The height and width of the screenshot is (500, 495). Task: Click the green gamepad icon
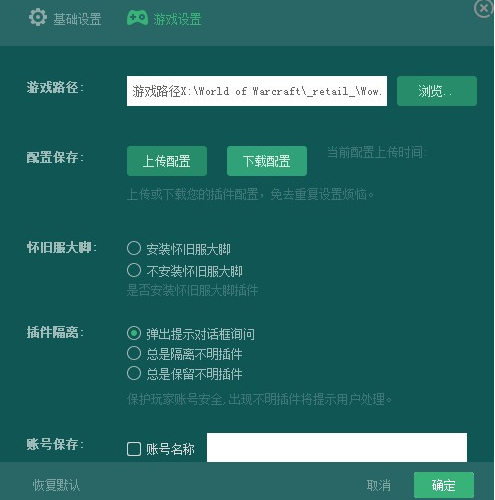coord(137,18)
